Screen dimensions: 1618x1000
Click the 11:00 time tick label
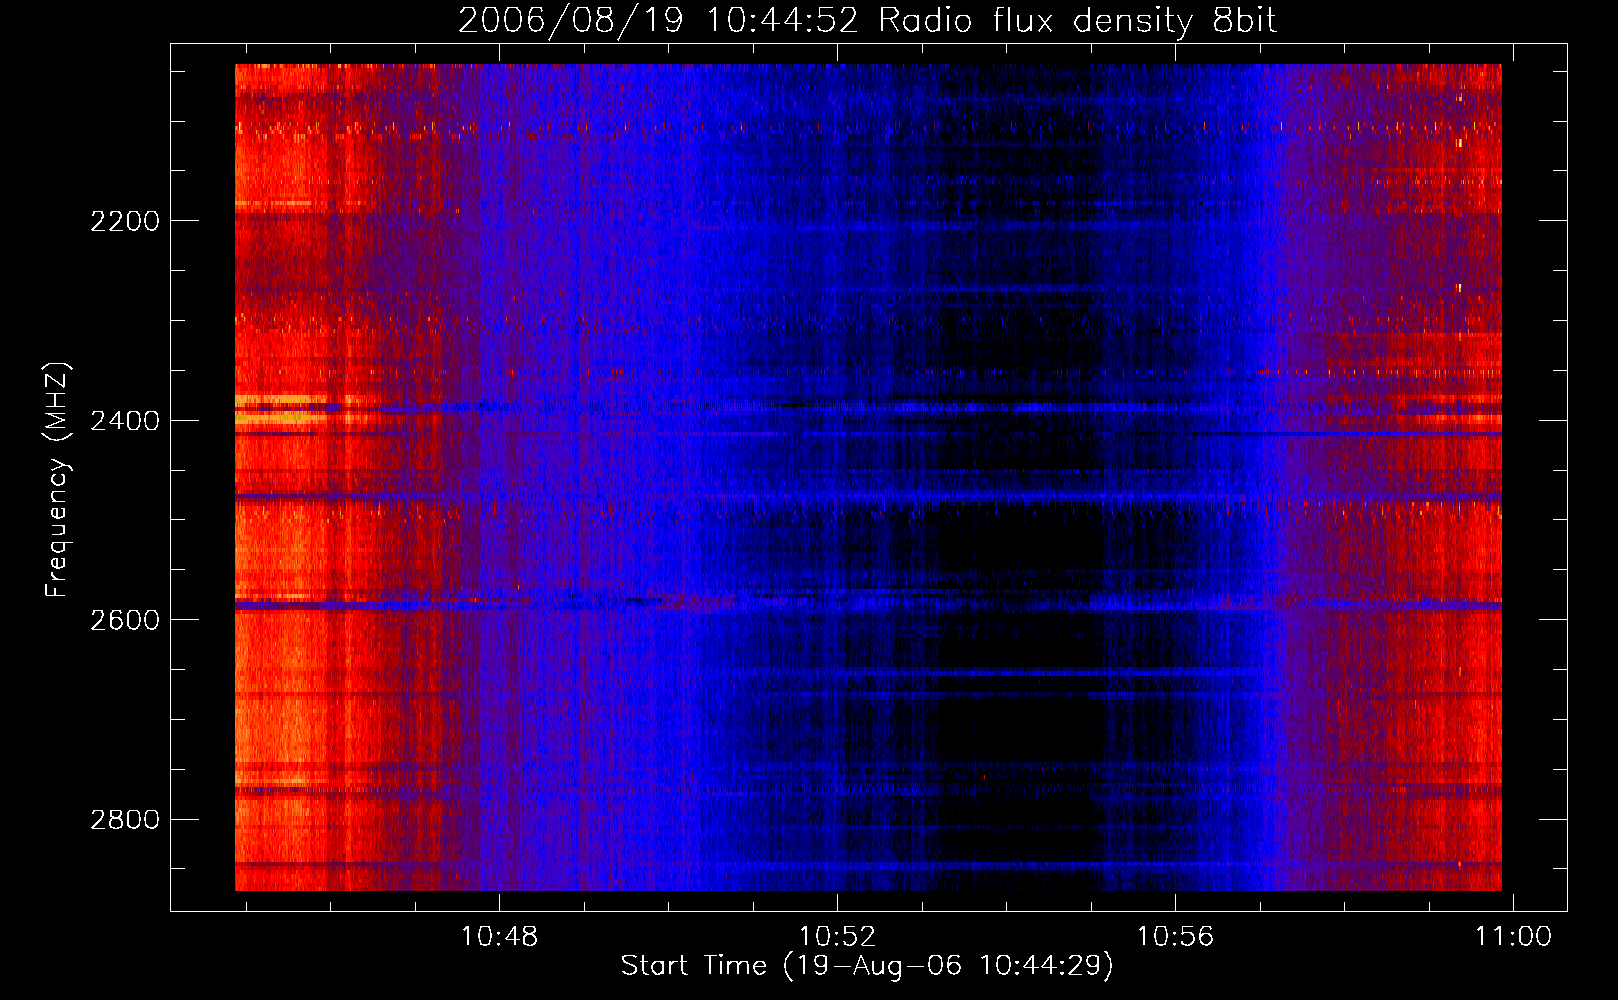[1514, 937]
